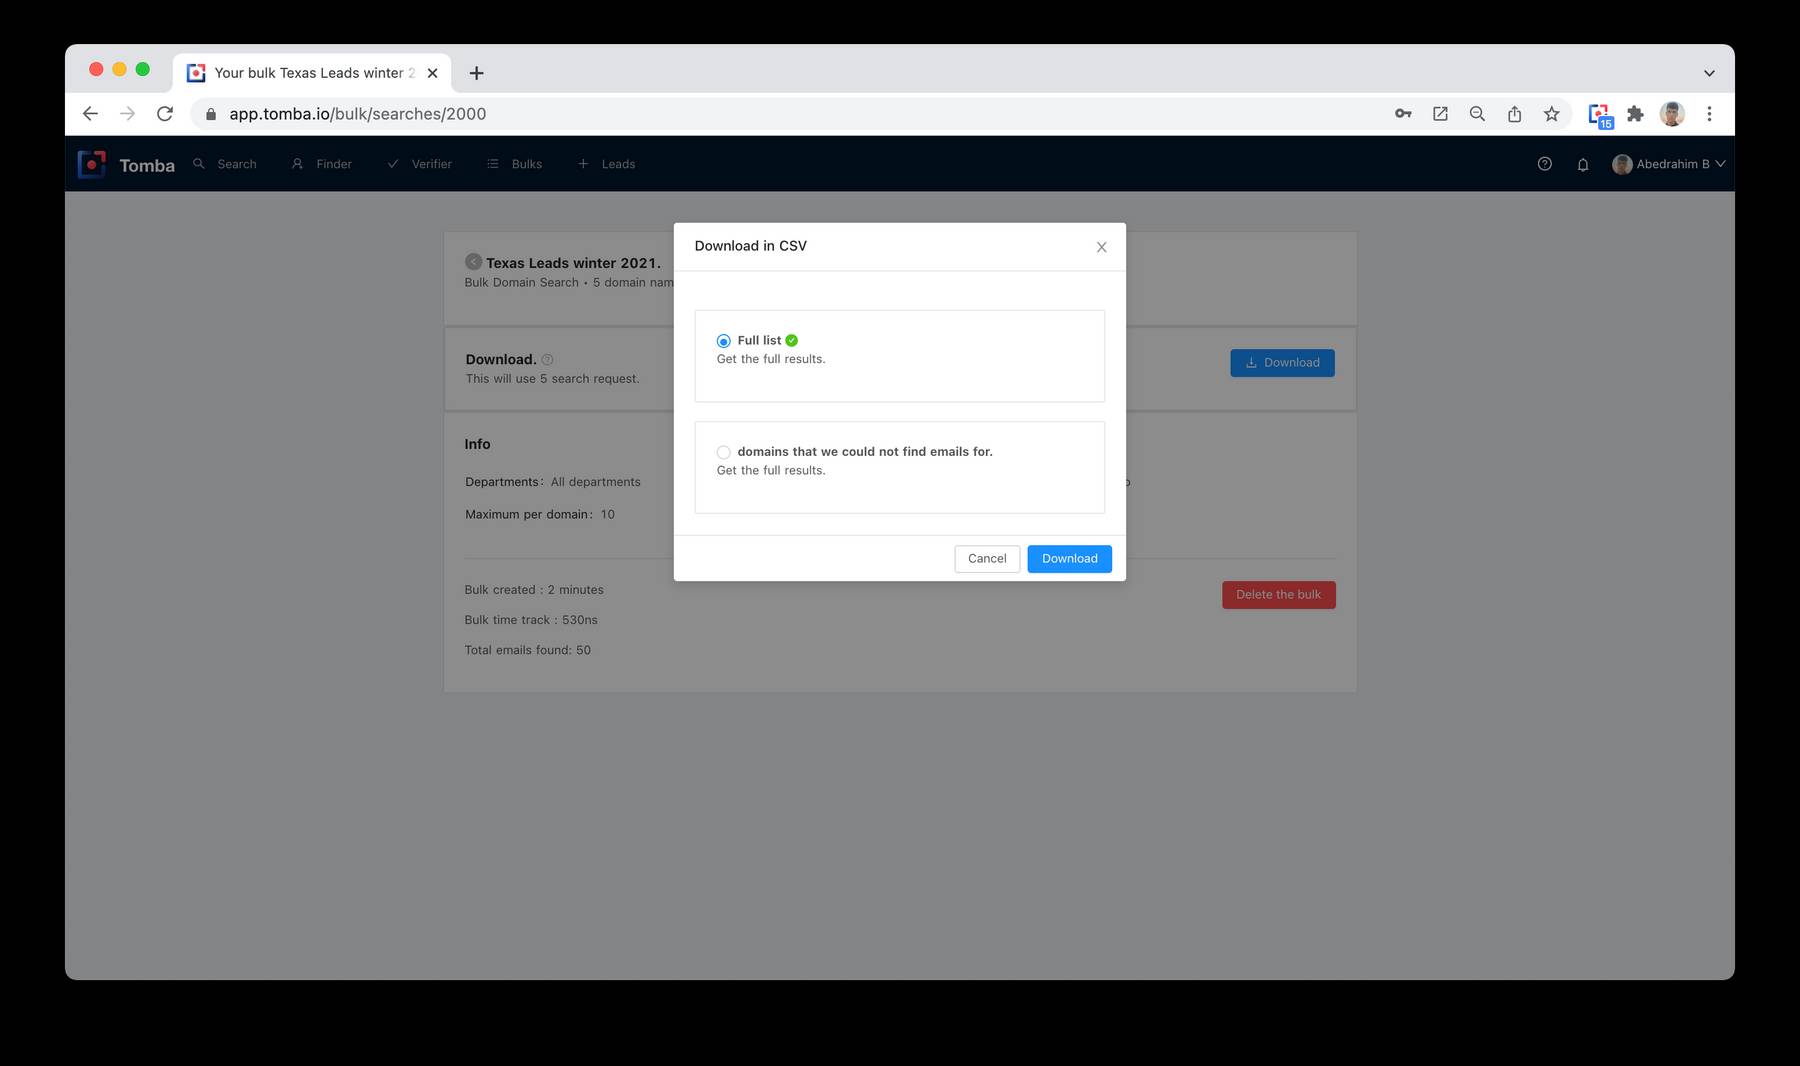Viewport: 1800px width, 1066px height.
Task: Click Cancel in the CSV dialog
Action: tap(987, 559)
